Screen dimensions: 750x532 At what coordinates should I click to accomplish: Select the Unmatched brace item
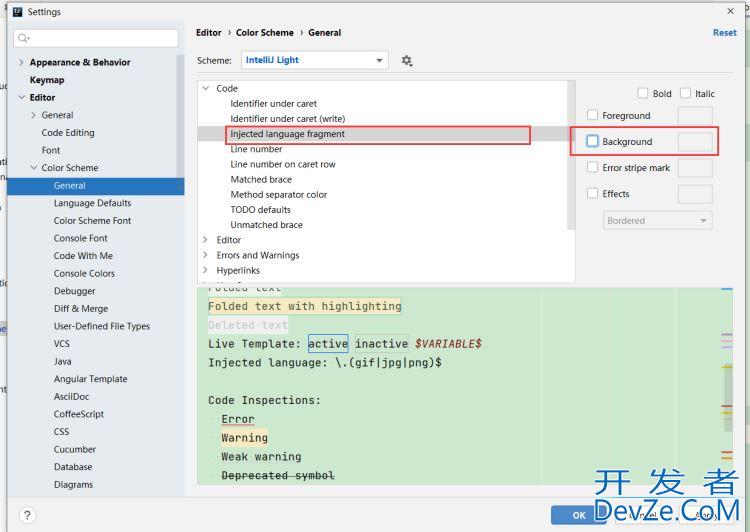[266, 224]
